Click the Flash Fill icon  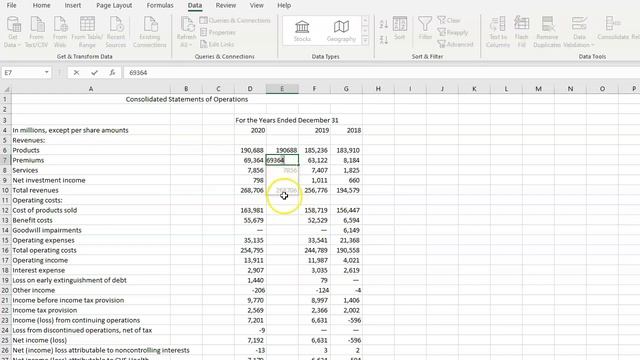pos(521,32)
